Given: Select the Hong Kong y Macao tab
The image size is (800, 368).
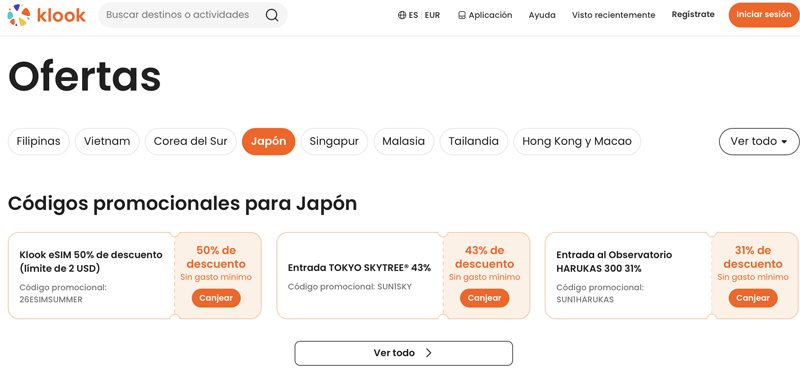Looking at the screenshot, I should tap(577, 141).
